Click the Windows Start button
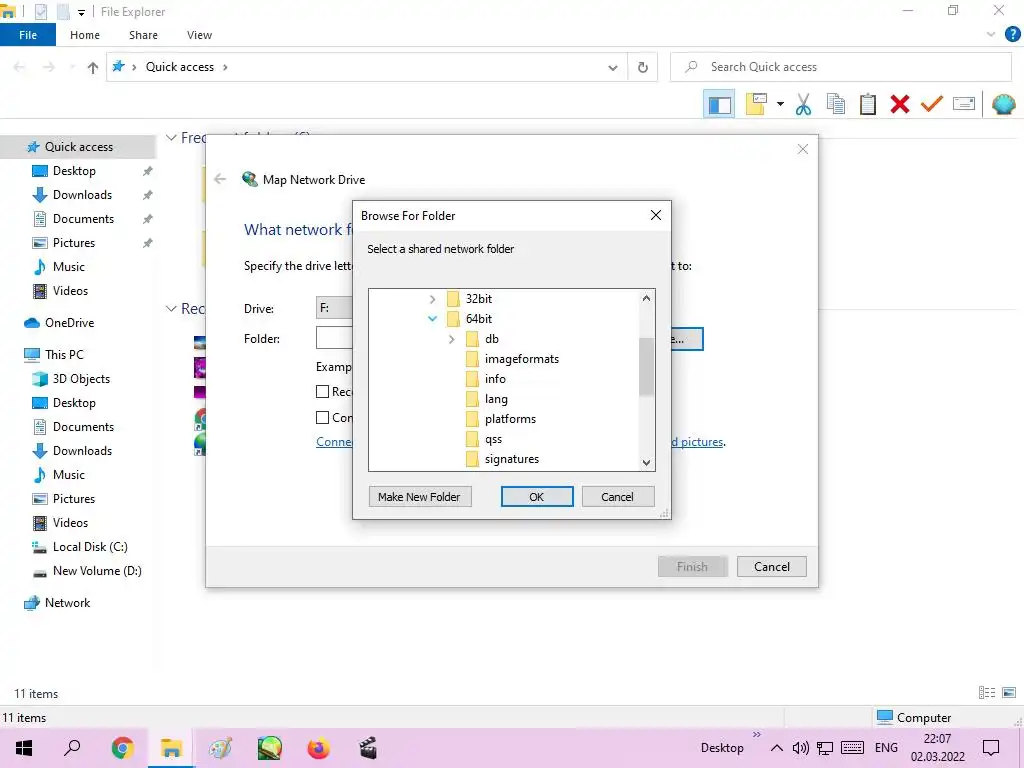The width and height of the screenshot is (1024, 768). pyautogui.click(x=24, y=748)
